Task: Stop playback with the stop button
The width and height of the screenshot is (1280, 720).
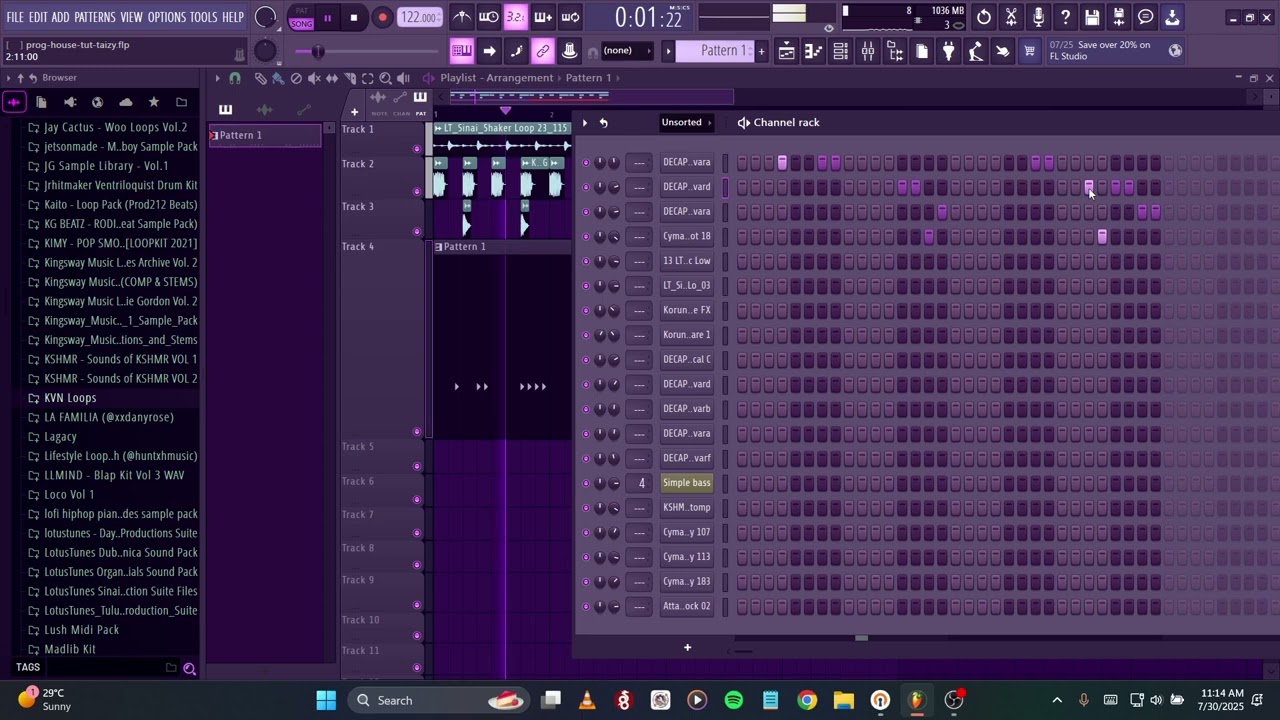Action: 354,18
